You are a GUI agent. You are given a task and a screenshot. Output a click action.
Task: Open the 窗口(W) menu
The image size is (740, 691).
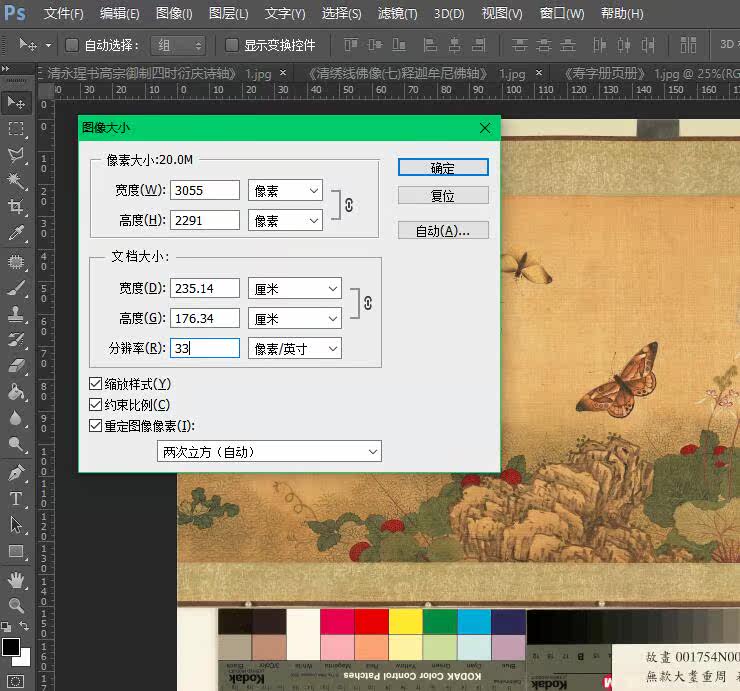(562, 13)
